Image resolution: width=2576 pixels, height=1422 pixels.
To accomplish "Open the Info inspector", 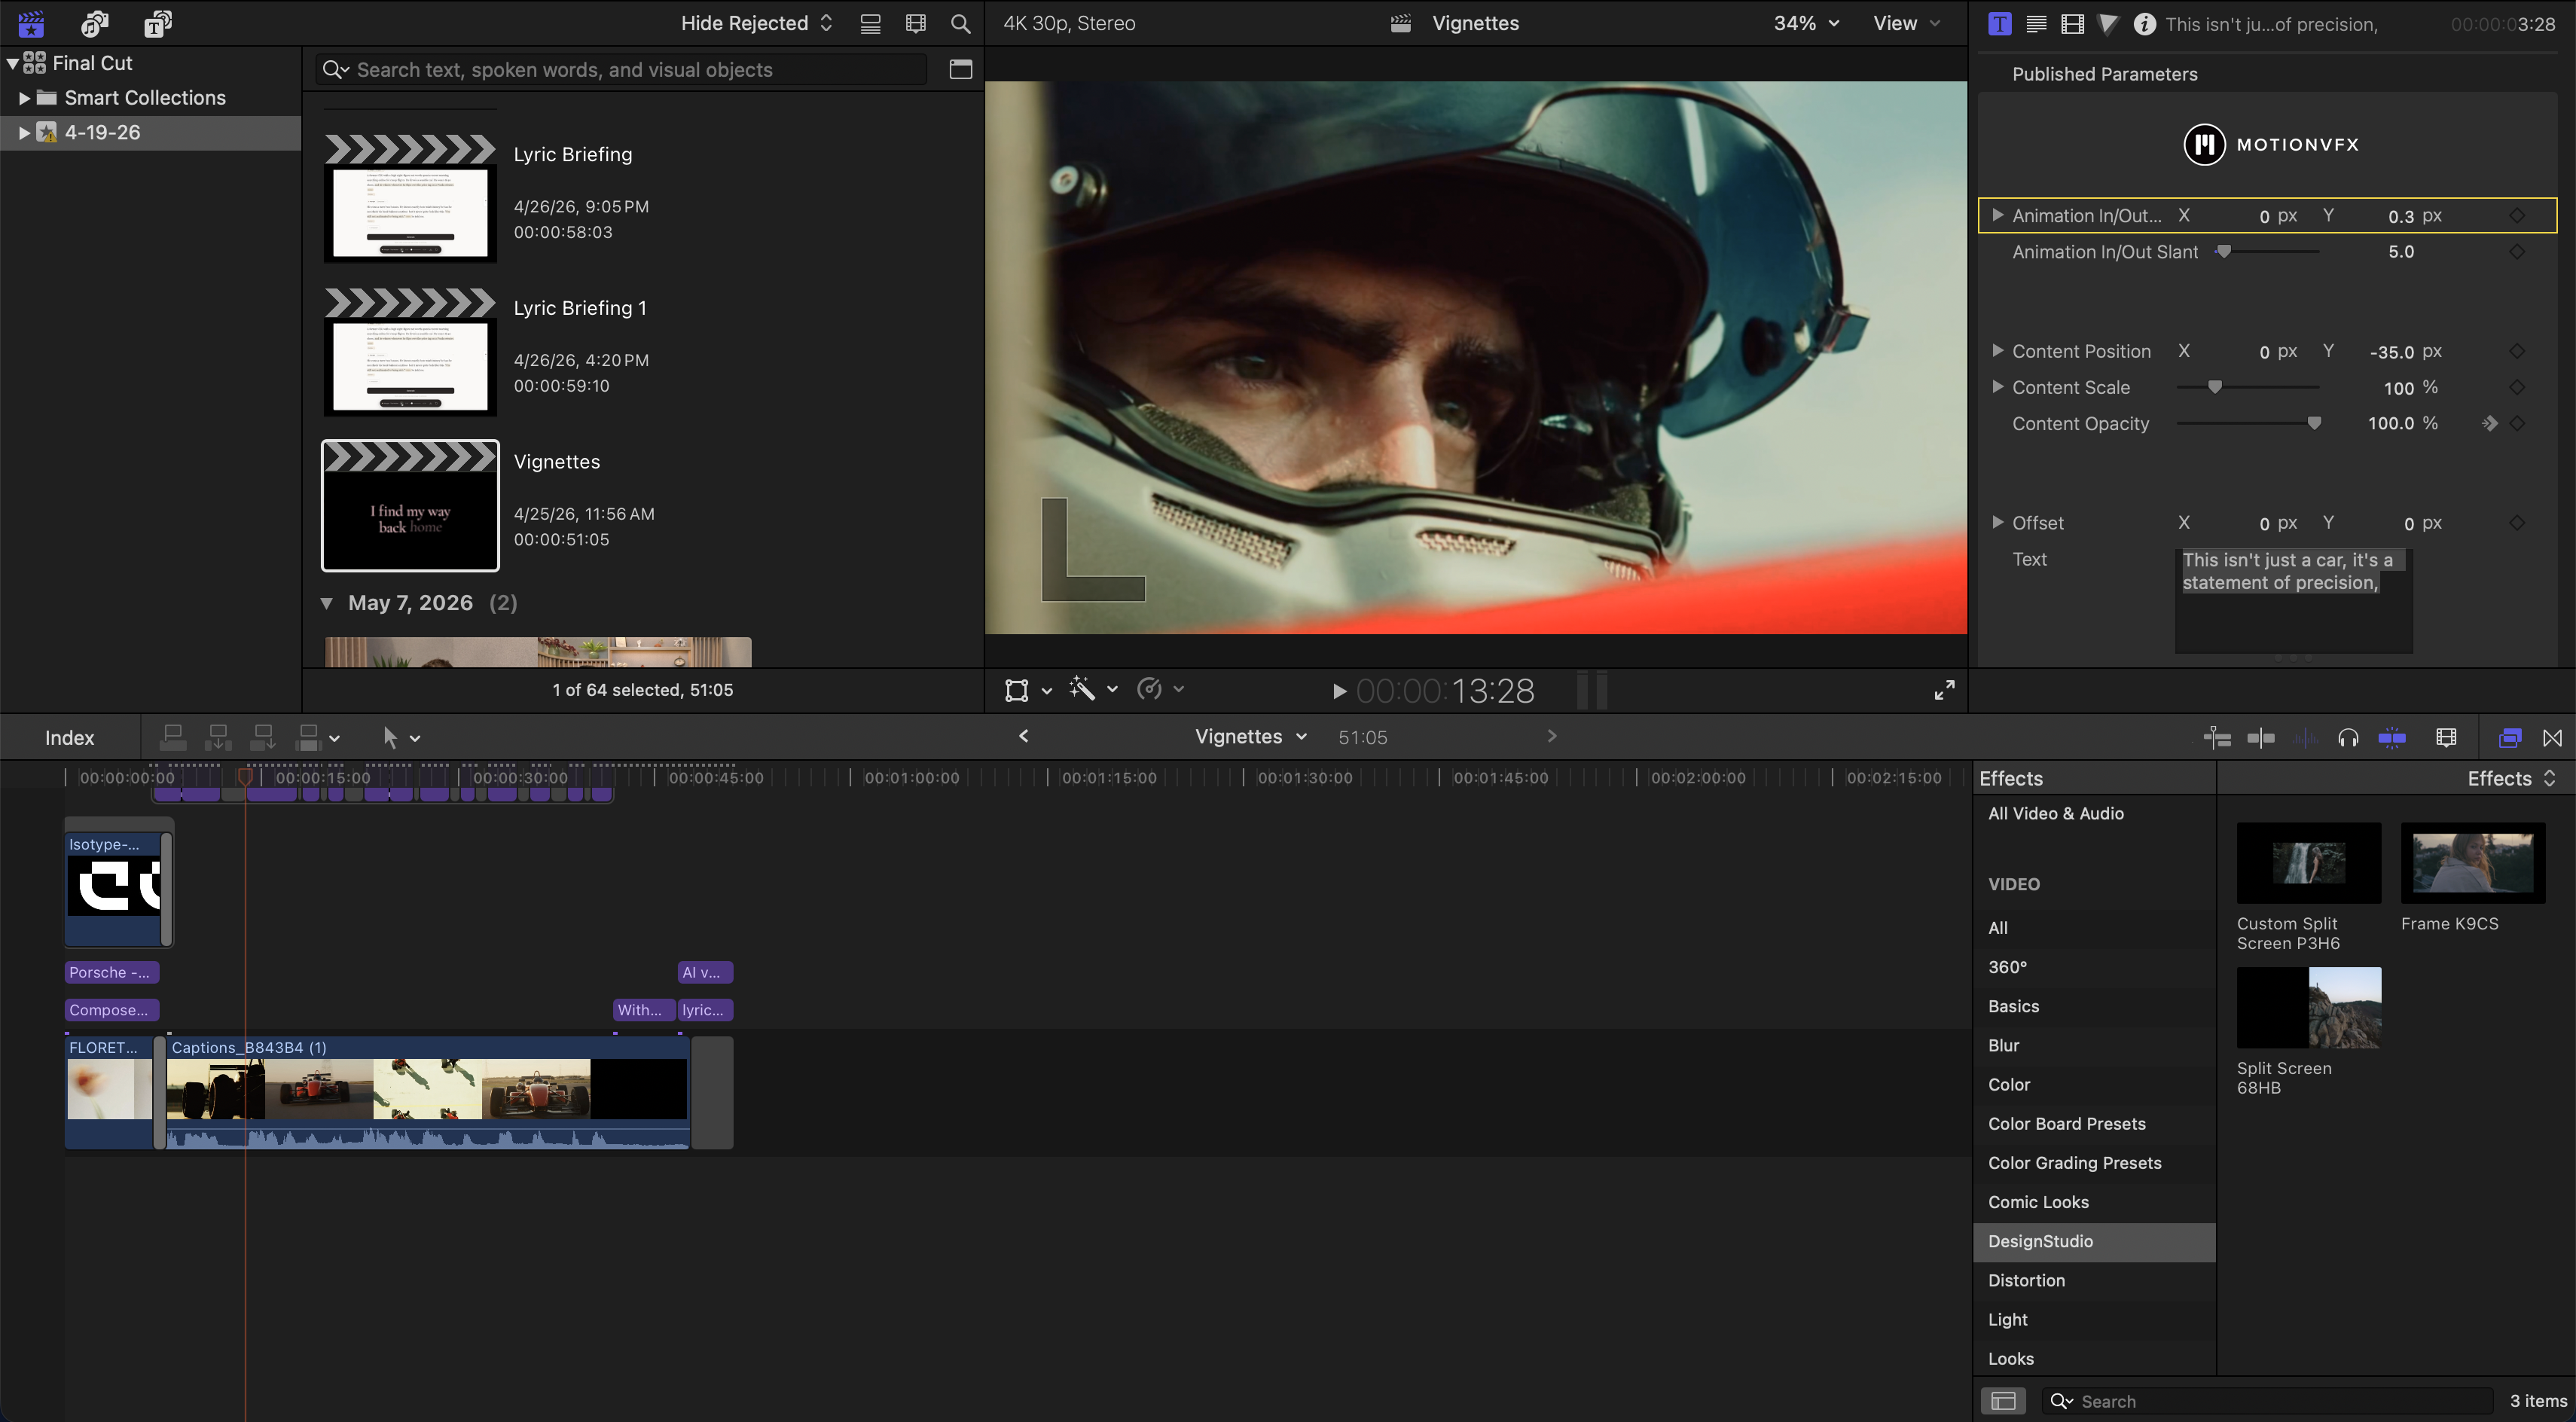I will coord(2144,24).
